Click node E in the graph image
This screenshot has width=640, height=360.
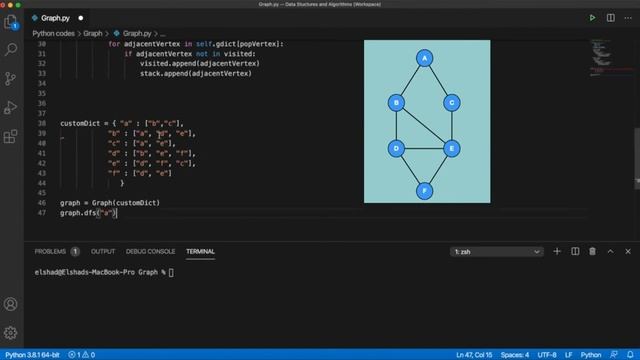click(x=452, y=149)
